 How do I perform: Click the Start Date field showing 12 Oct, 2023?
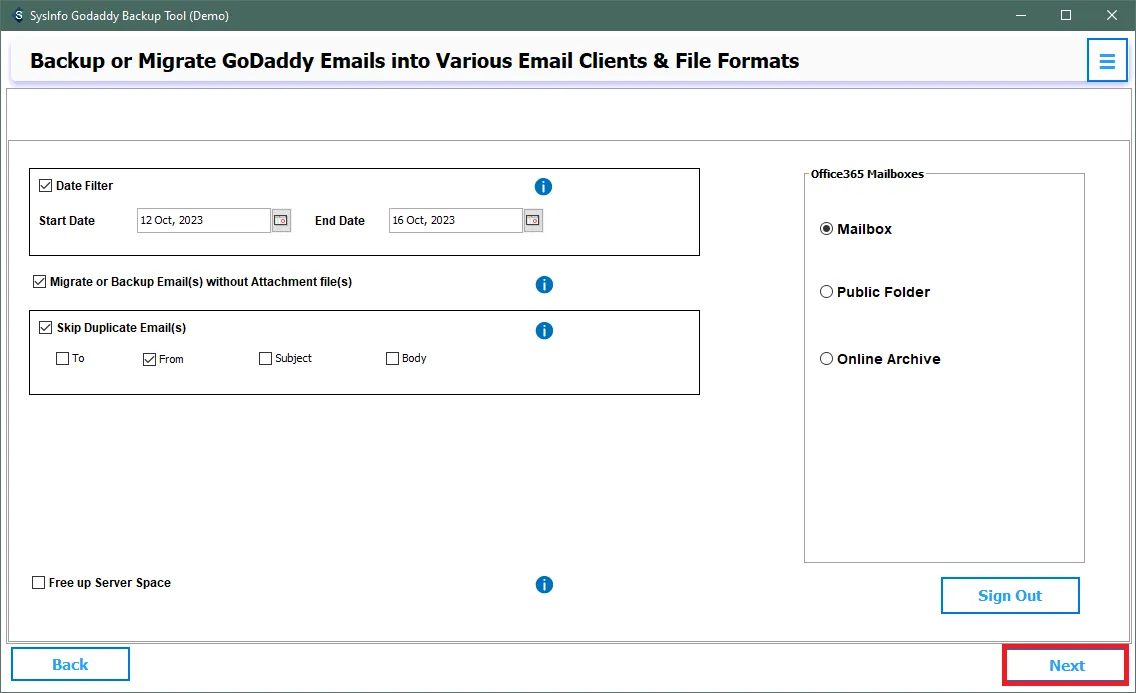pos(204,220)
